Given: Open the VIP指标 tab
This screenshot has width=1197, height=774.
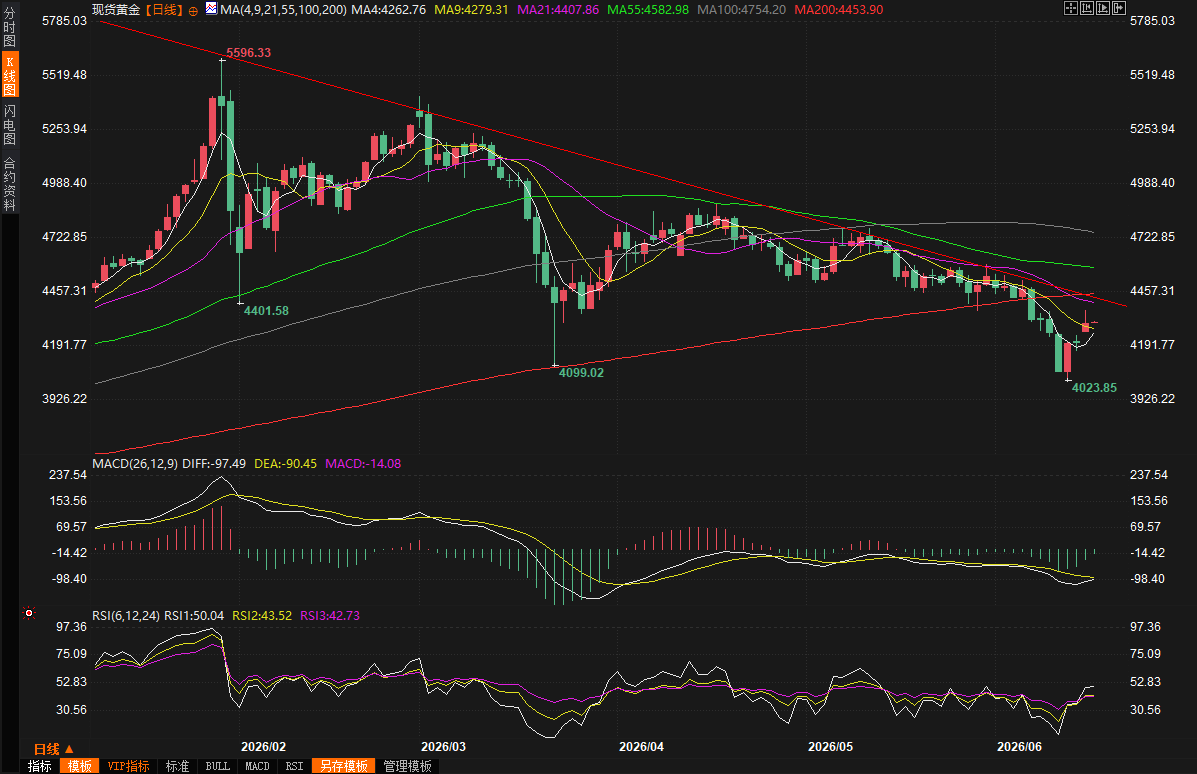Looking at the screenshot, I should point(128,766).
